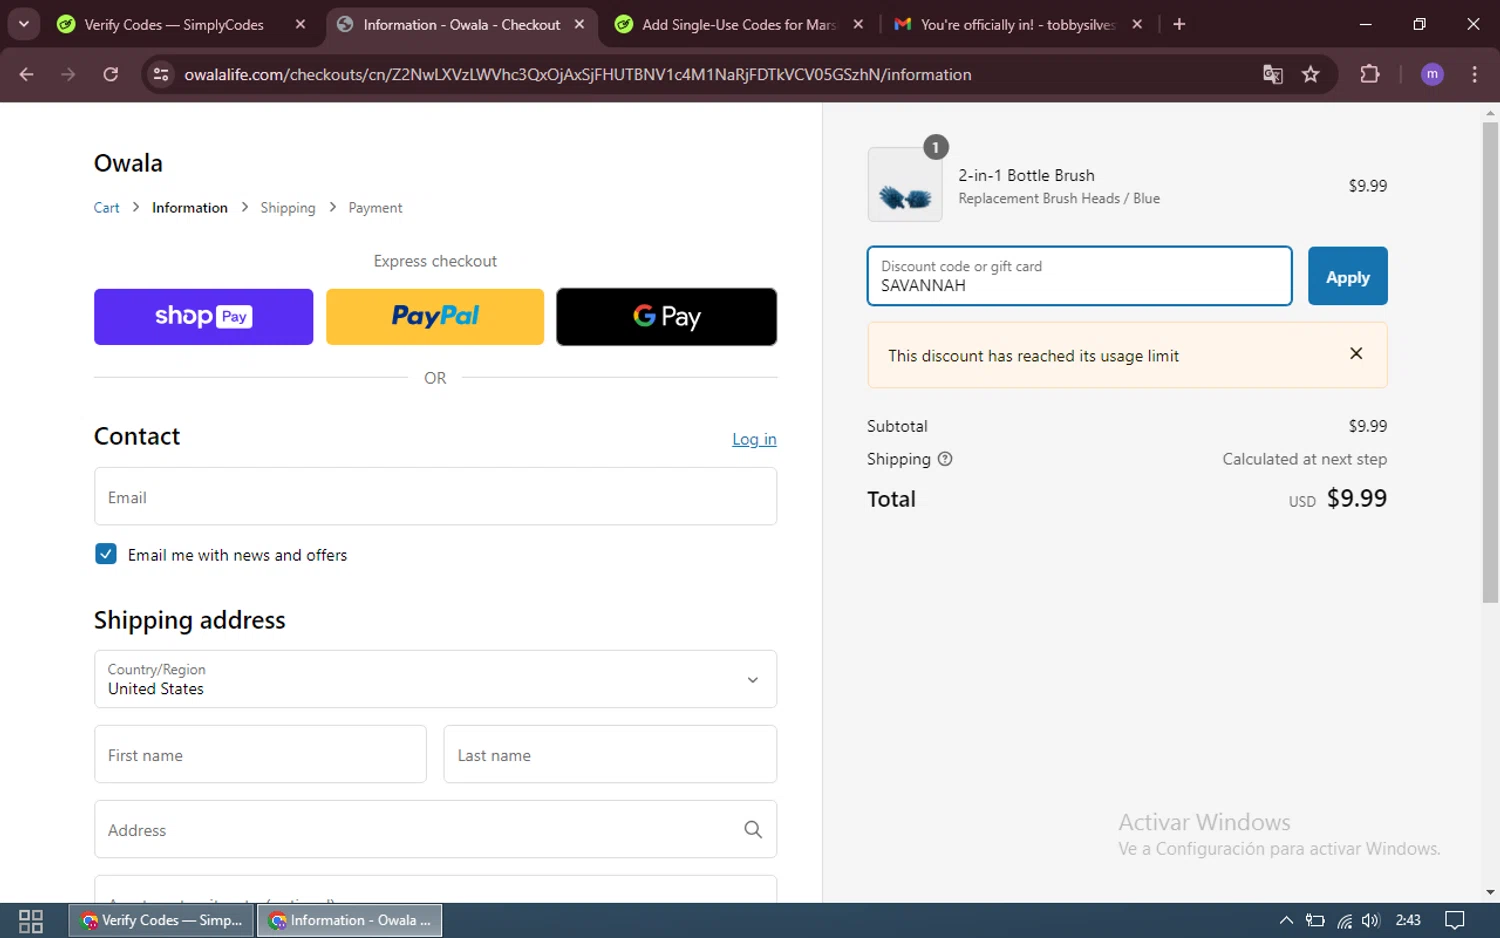Viewport: 1500px width, 938px height.
Task: Click the Total price $9.99
Action: tap(1356, 498)
